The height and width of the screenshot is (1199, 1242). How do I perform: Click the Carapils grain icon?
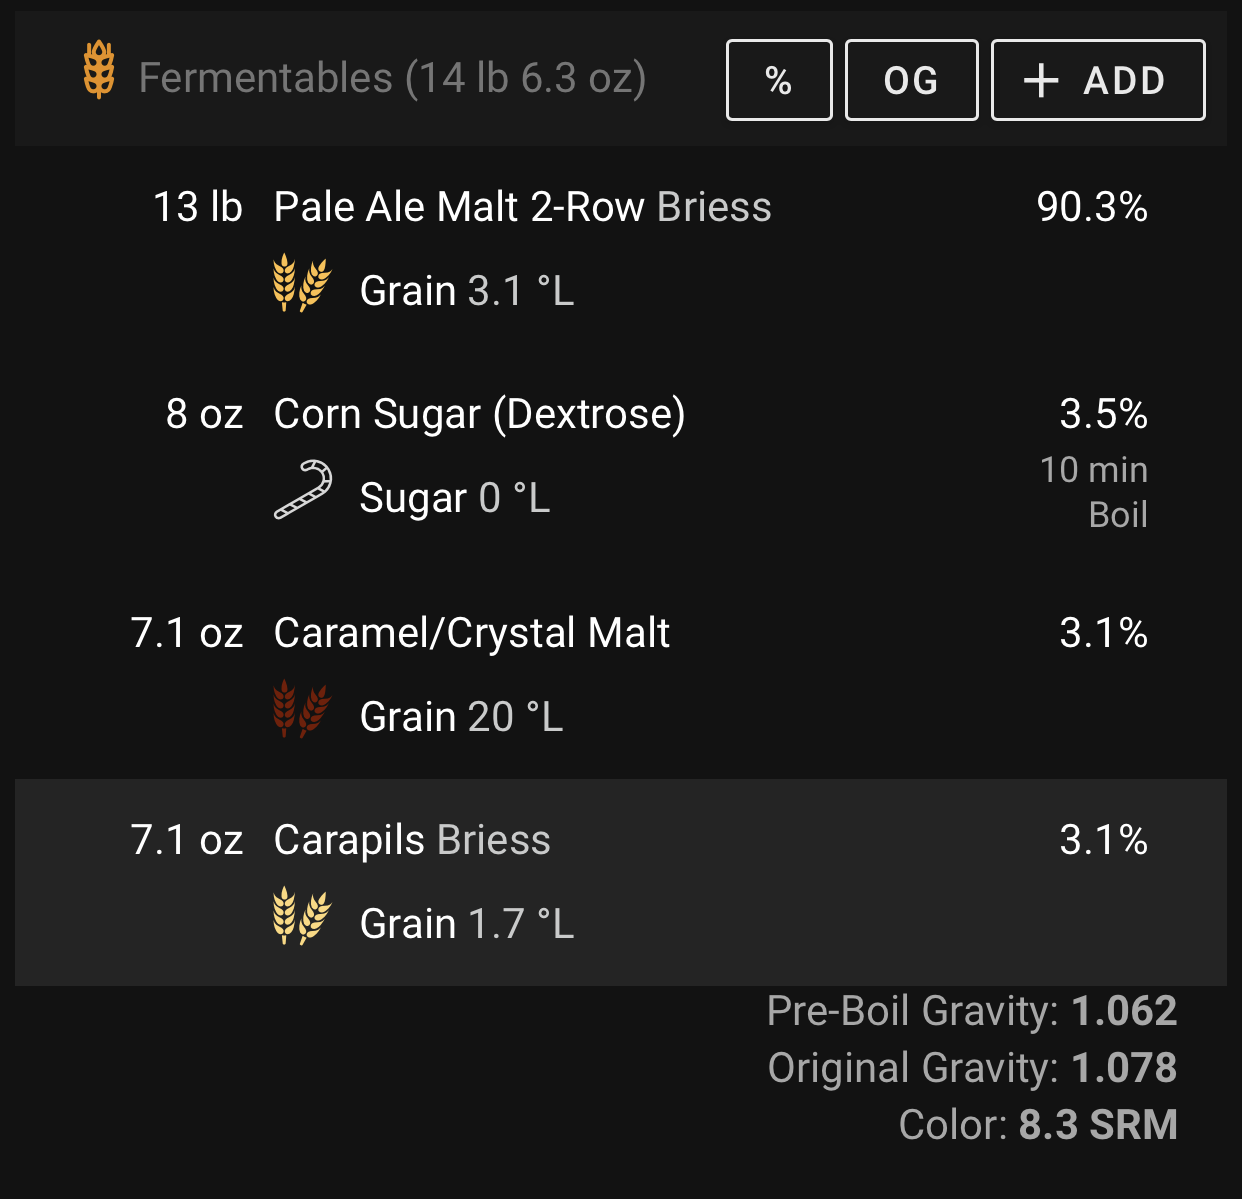coord(302,915)
